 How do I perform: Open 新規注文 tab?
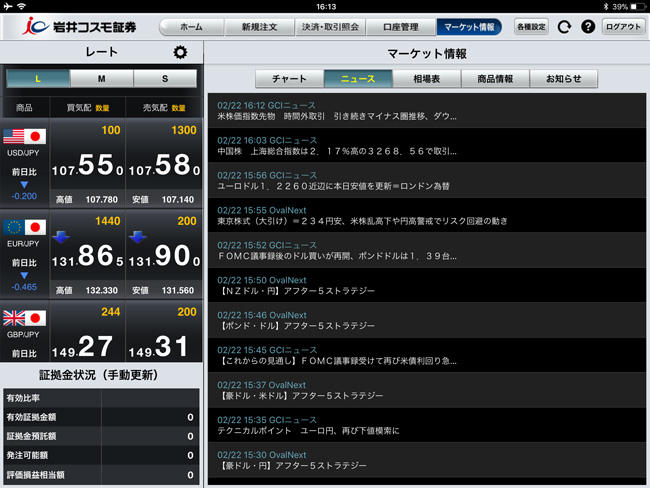(x=260, y=27)
